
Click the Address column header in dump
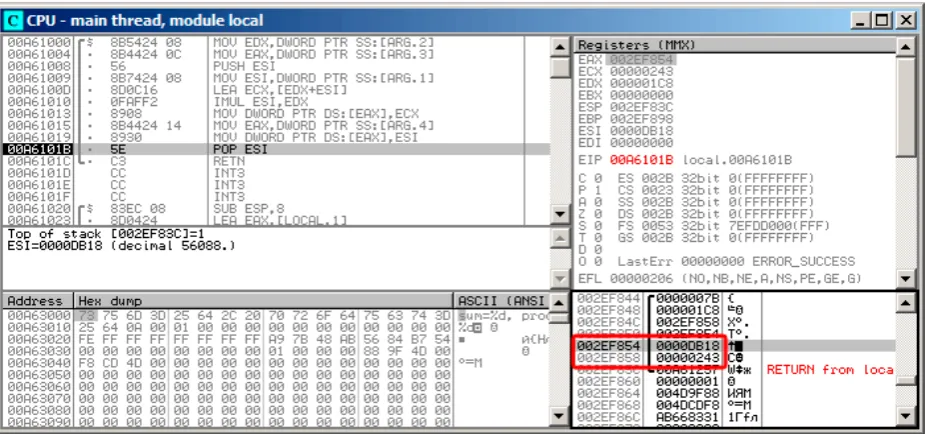click(x=38, y=301)
